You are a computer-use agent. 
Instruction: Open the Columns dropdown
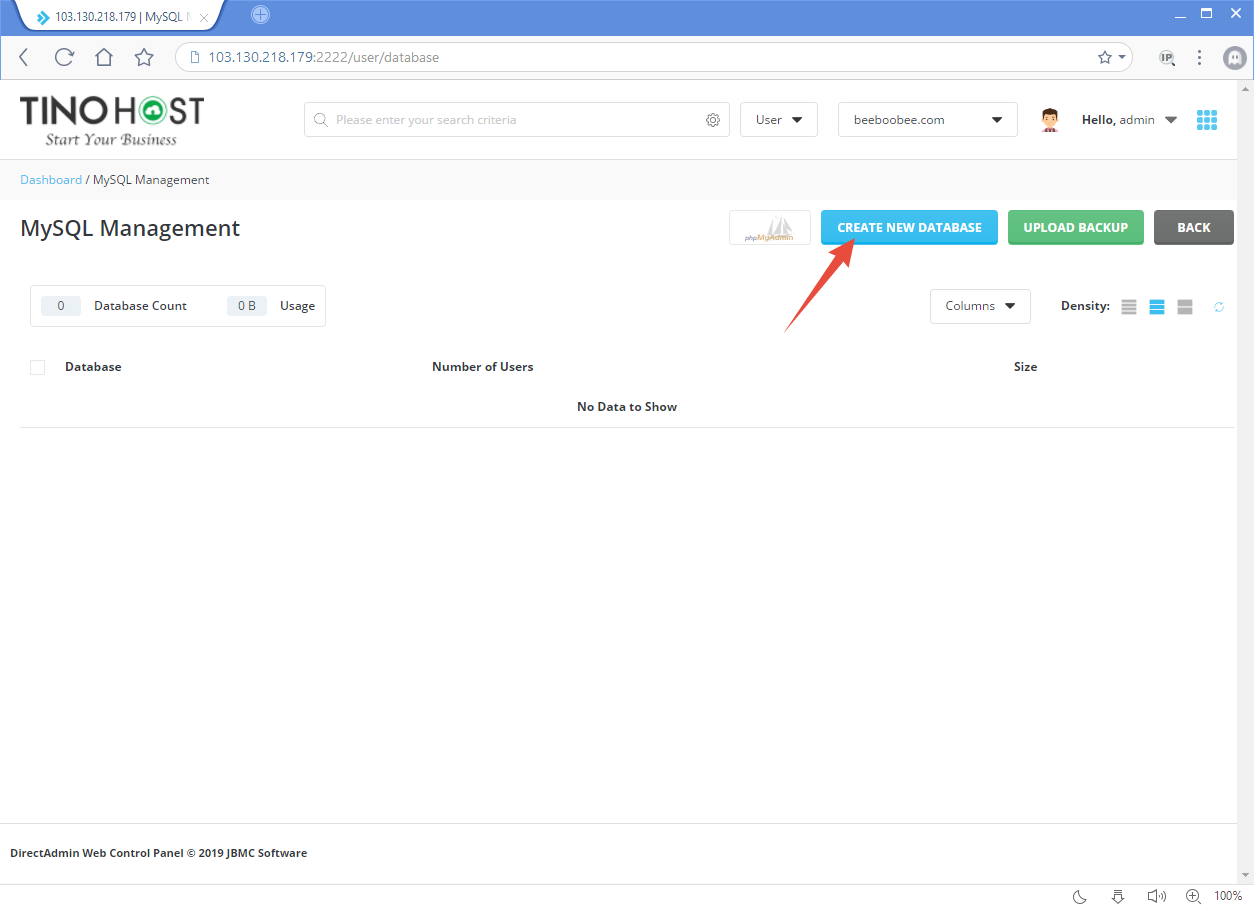click(979, 306)
